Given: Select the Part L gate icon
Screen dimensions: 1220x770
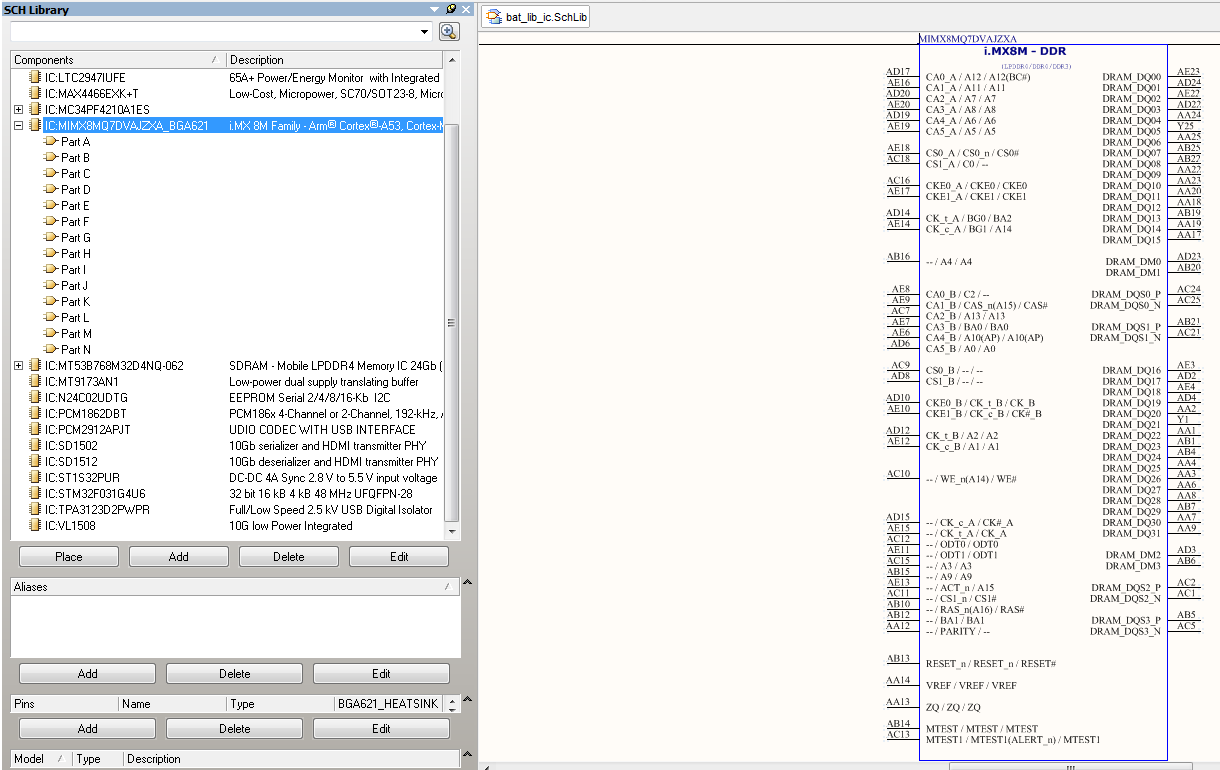Looking at the screenshot, I should pos(51,318).
